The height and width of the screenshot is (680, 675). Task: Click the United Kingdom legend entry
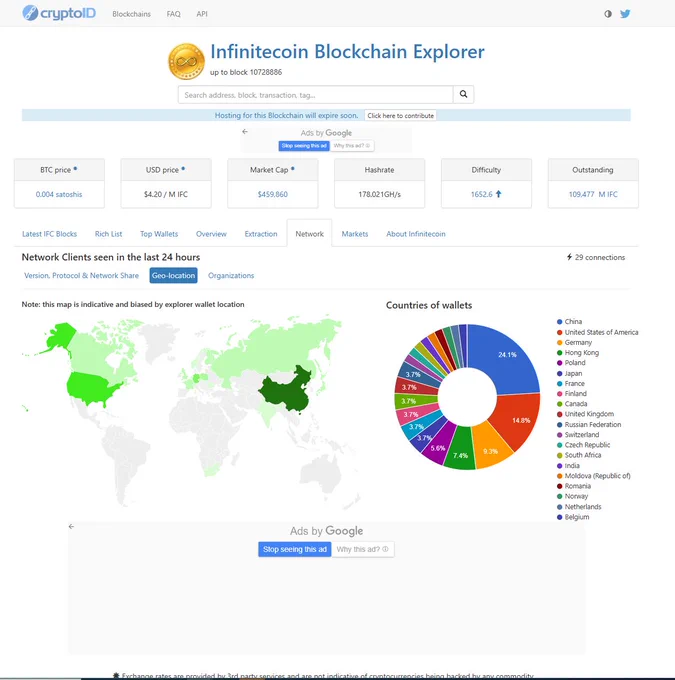pos(586,414)
